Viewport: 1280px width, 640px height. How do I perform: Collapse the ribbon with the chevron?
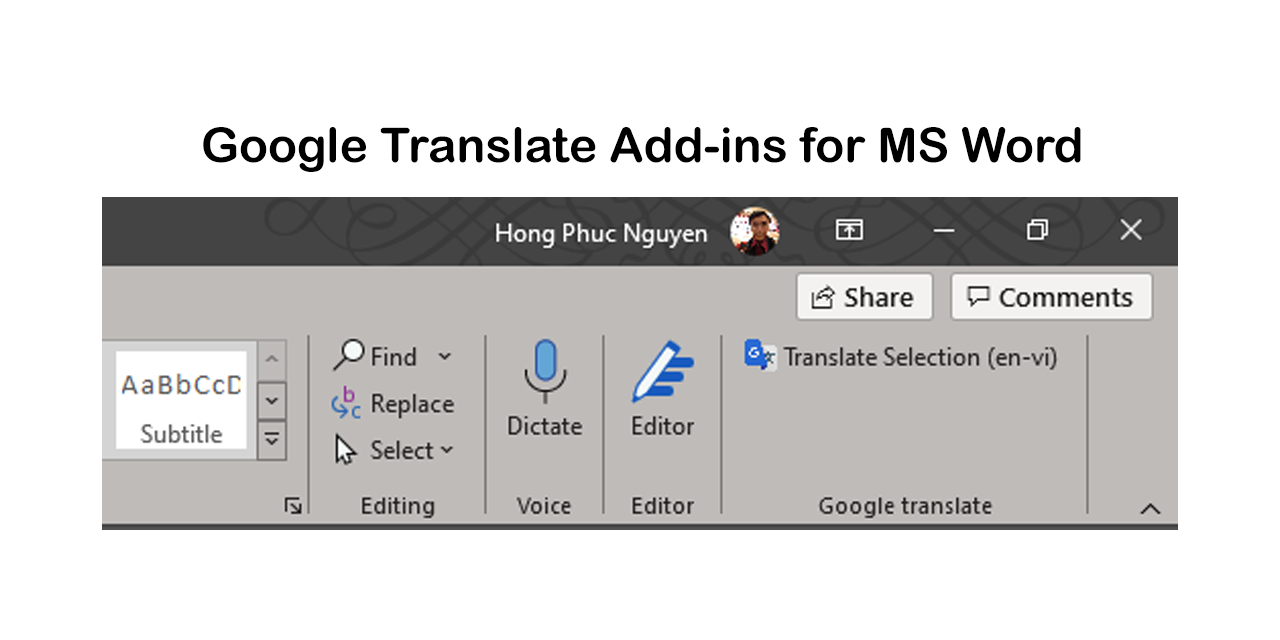tap(1150, 508)
